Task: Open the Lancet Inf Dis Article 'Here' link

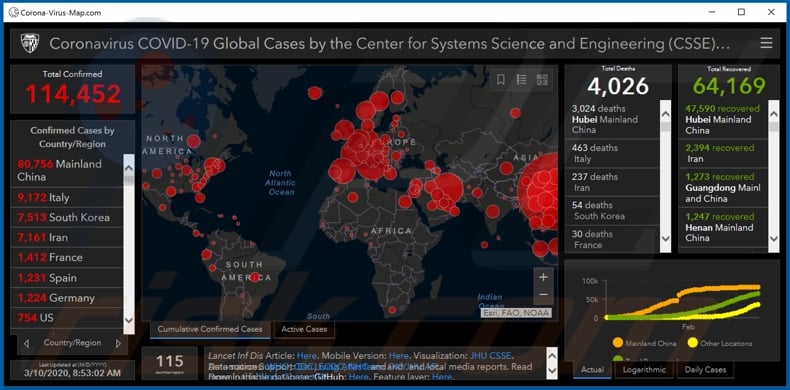Action: pos(306,356)
